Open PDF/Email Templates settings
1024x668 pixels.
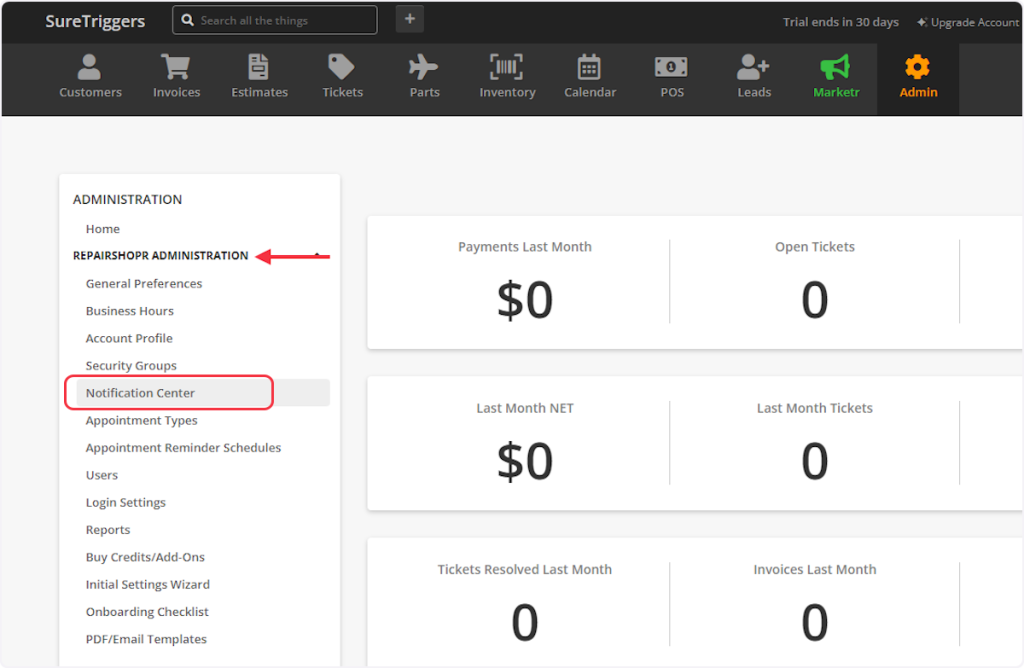point(146,639)
